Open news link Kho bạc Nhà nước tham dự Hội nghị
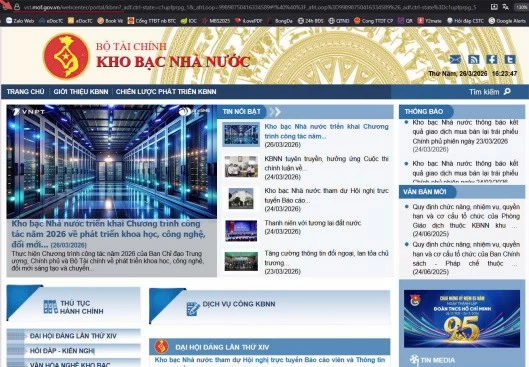Image resolution: width=529 pixels, height=367 pixels. coord(326,195)
